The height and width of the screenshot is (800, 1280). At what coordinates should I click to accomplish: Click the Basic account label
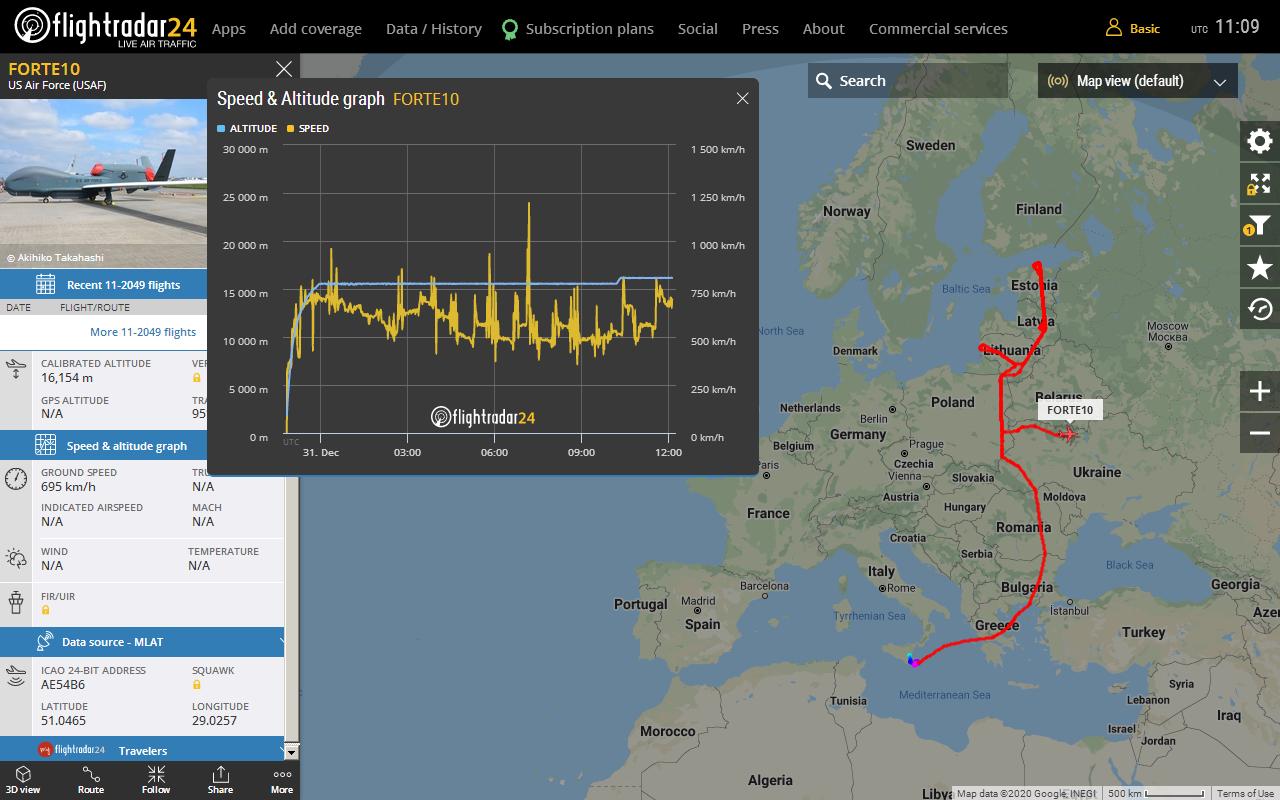tap(1145, 29)
